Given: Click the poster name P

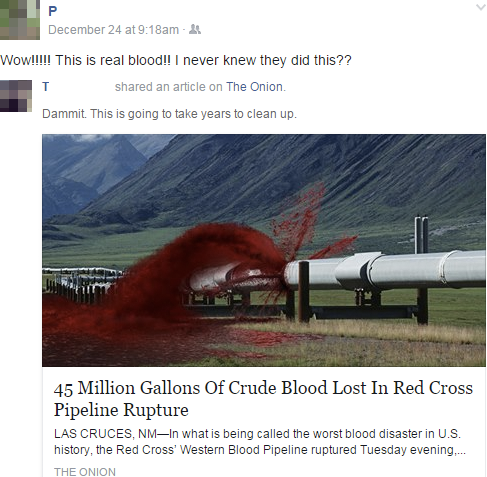Looking at the screenshot, I should pyautogui.click(x=53, y=11).
